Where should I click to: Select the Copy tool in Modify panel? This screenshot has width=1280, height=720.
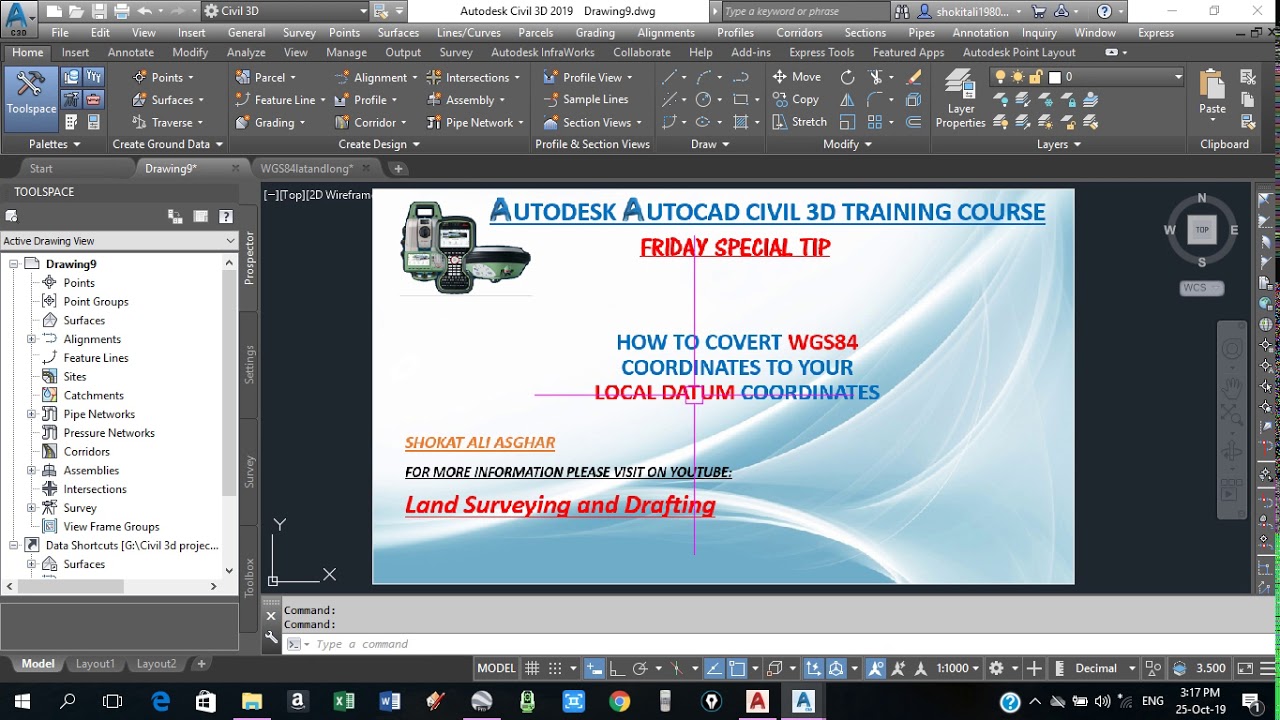tap(795, 99)
